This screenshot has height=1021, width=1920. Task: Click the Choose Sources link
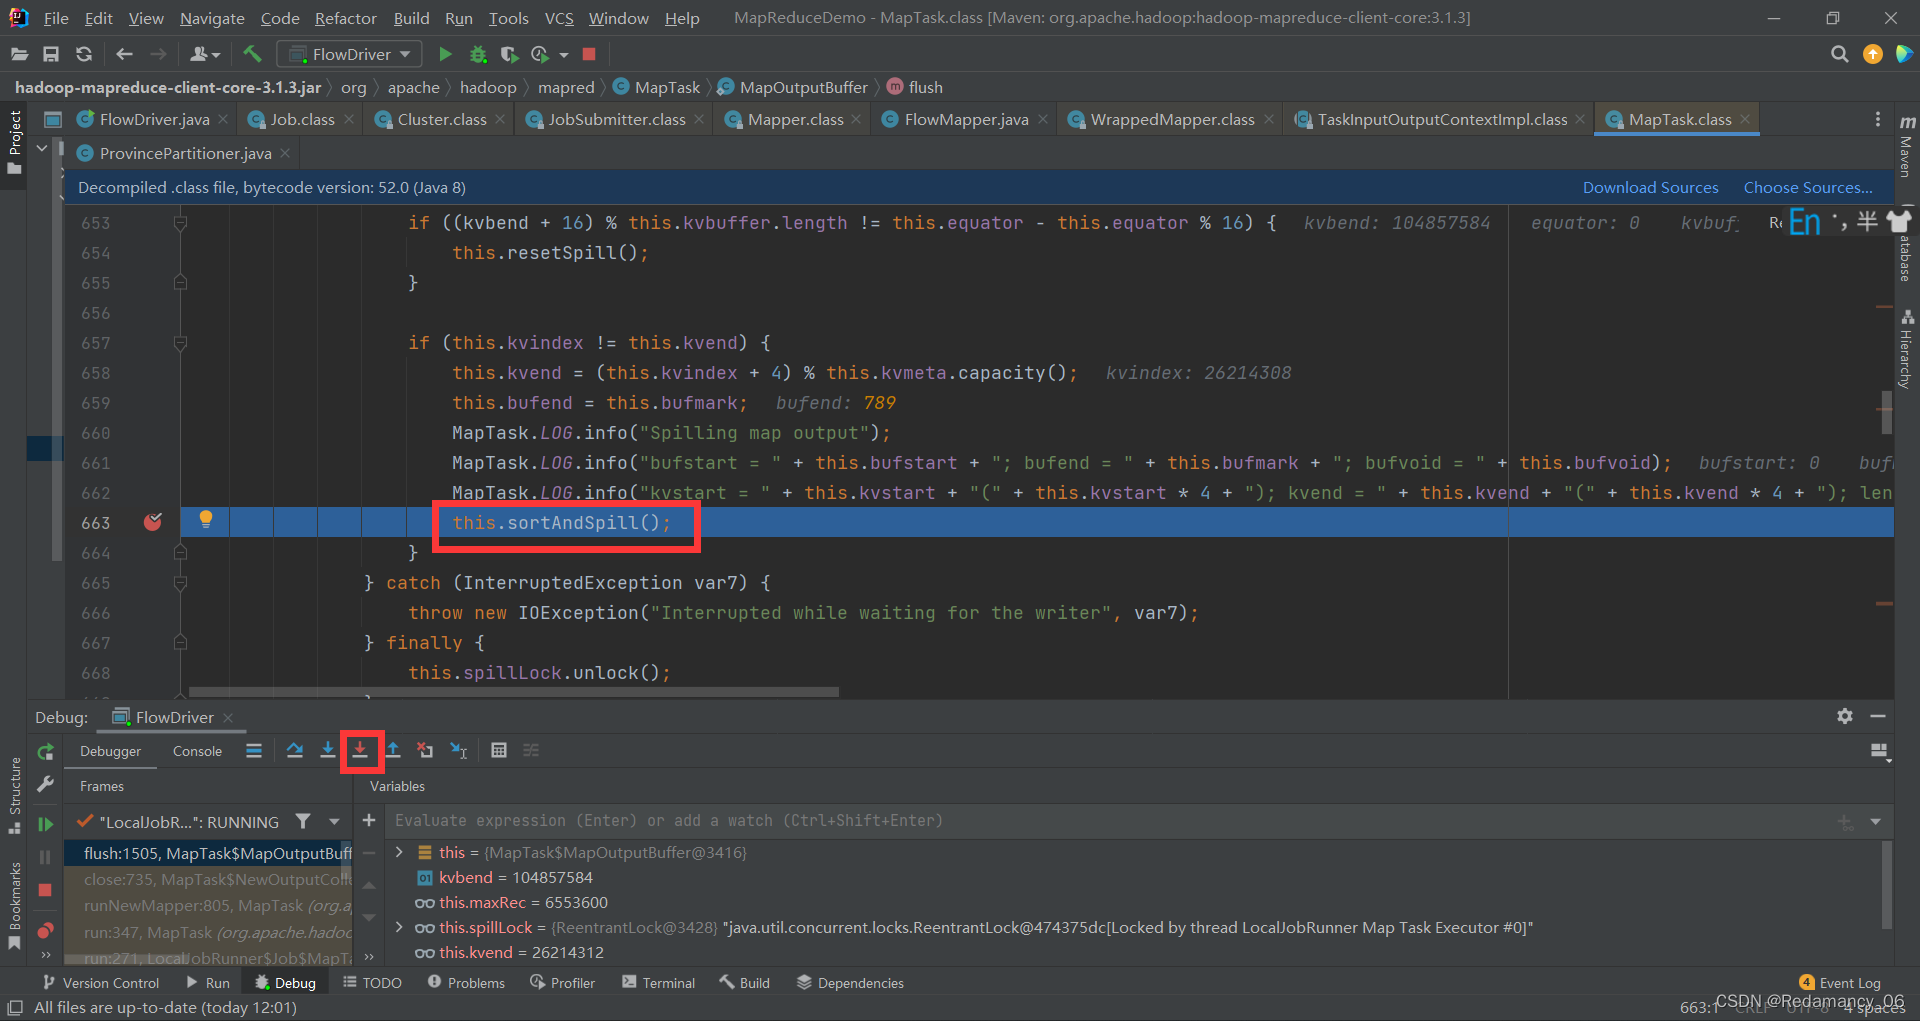coord(1808,187)
